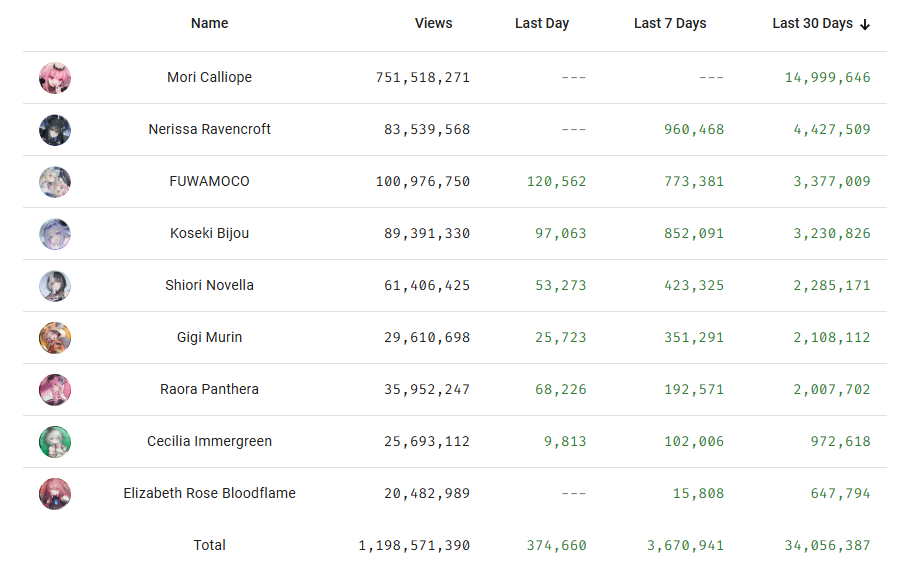Image resolution: width=915 pixels, height=571 pixels.
Task: Click FUWAMOCO's avatar image
Action: 55,181
